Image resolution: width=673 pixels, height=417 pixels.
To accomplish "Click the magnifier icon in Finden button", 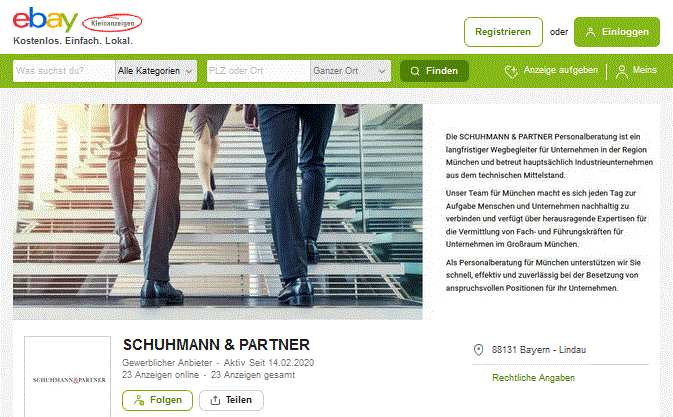I will coord(415,71).
